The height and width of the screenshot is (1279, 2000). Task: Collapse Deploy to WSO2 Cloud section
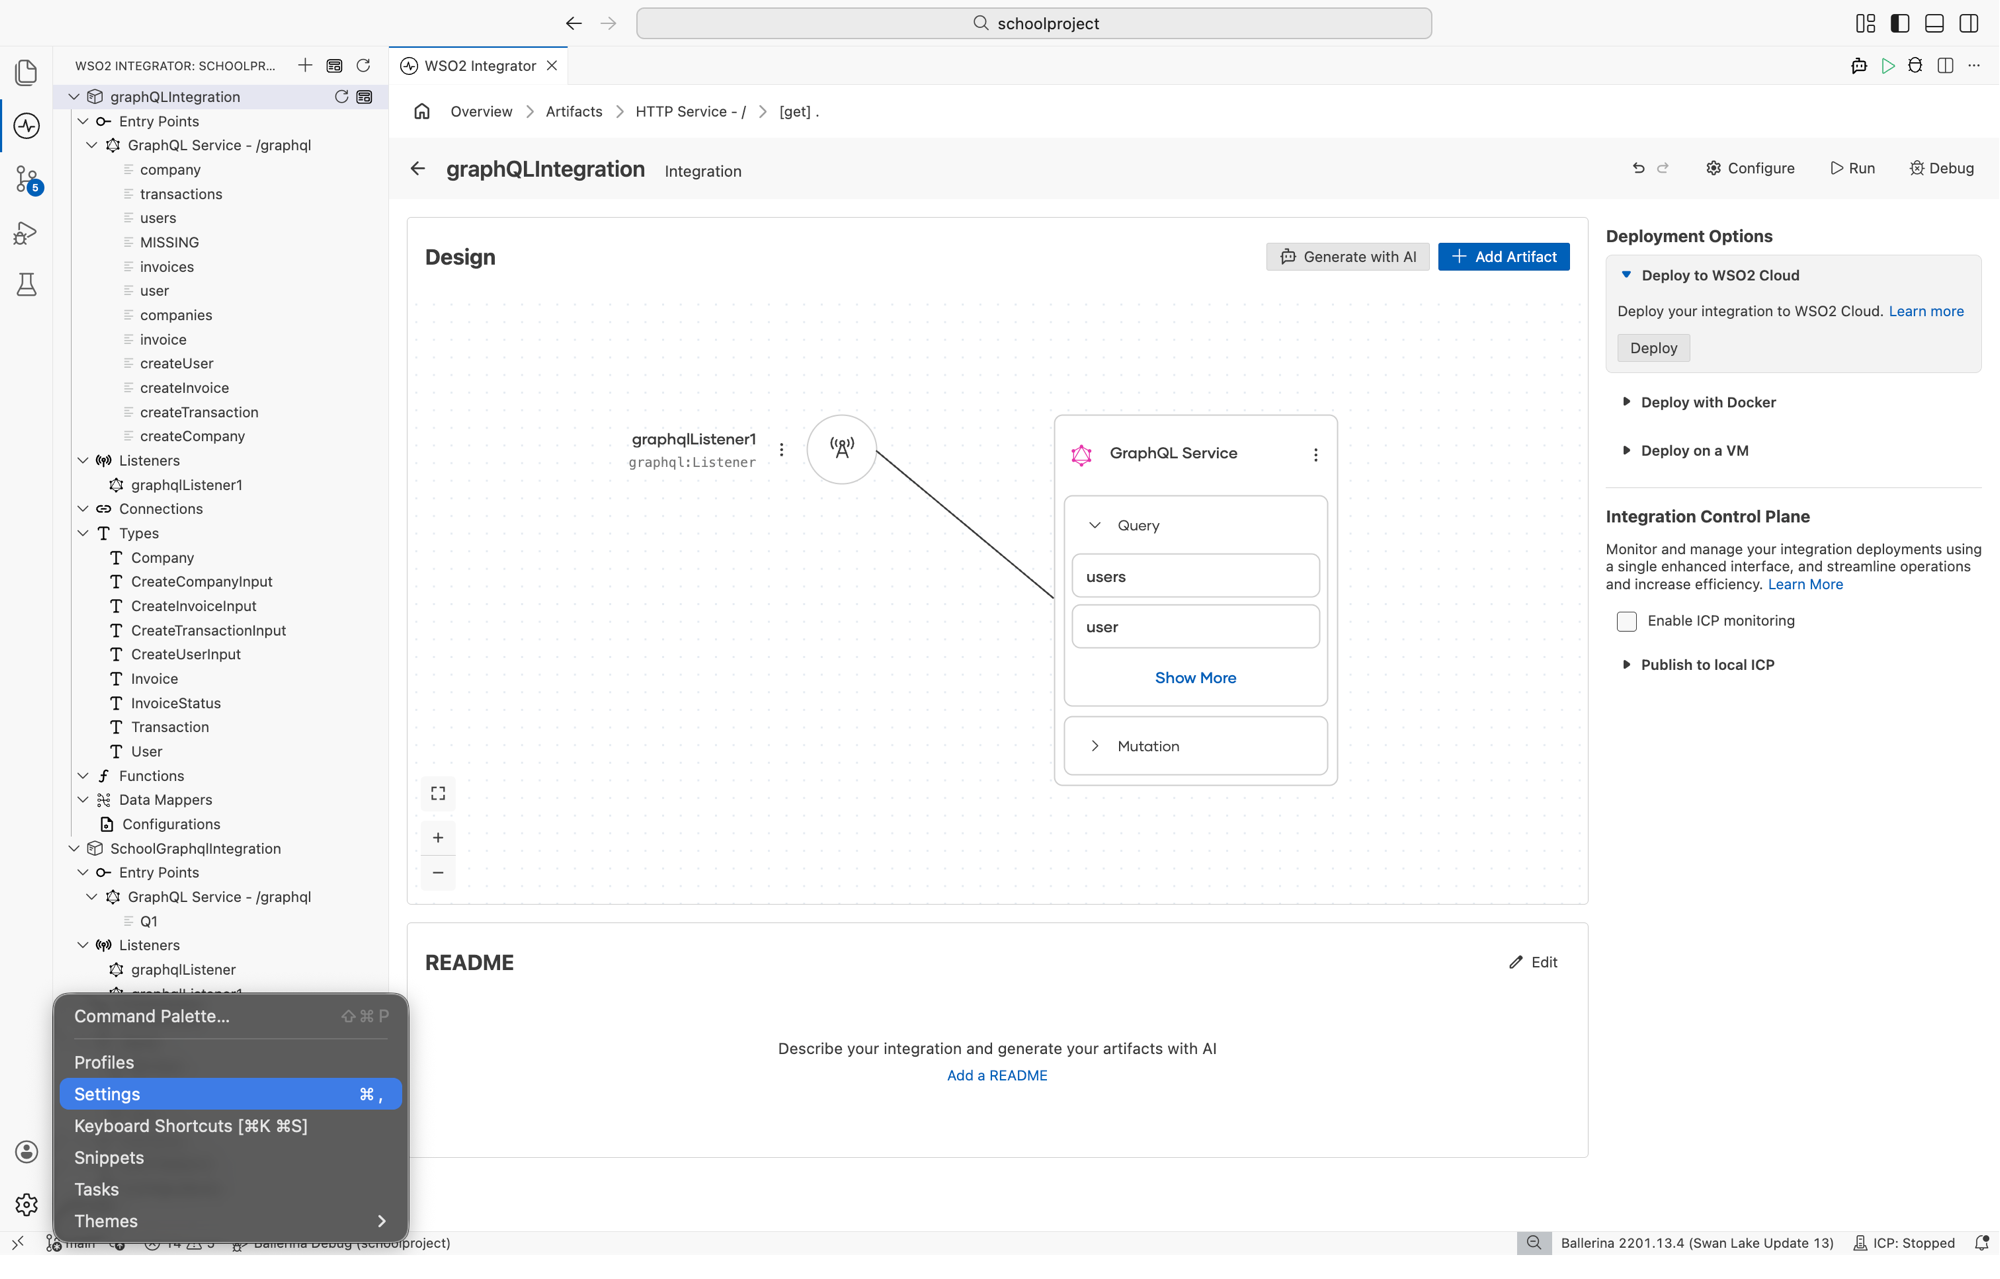pos(1626,275)
